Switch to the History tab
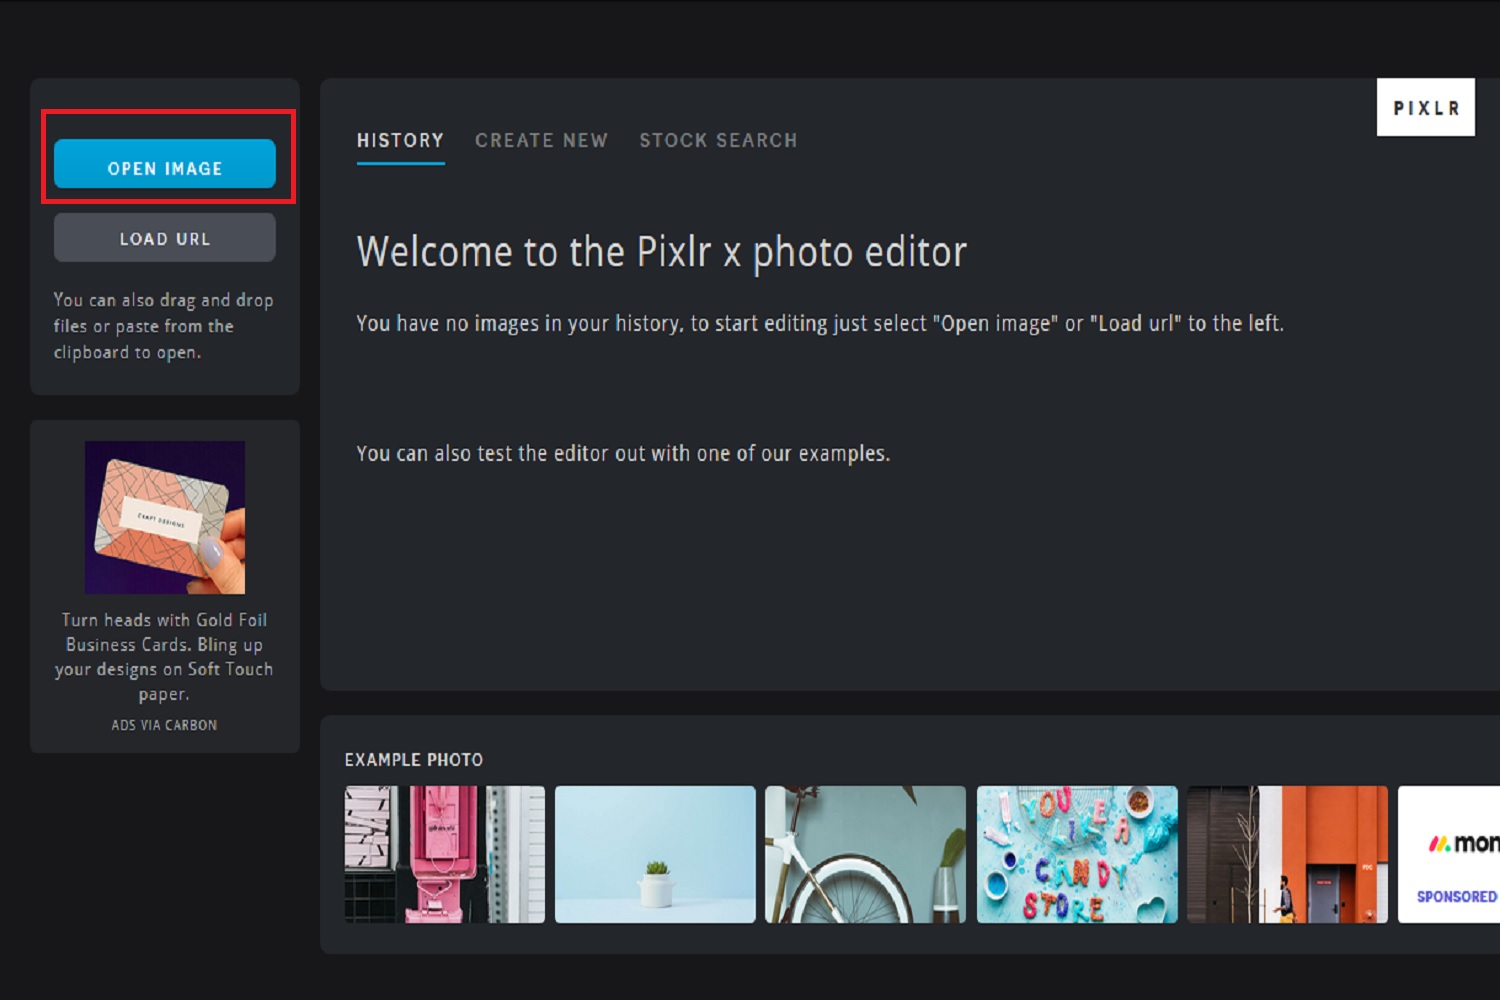This screenshot has width=1500, height=1000. [x=400, y=141]
